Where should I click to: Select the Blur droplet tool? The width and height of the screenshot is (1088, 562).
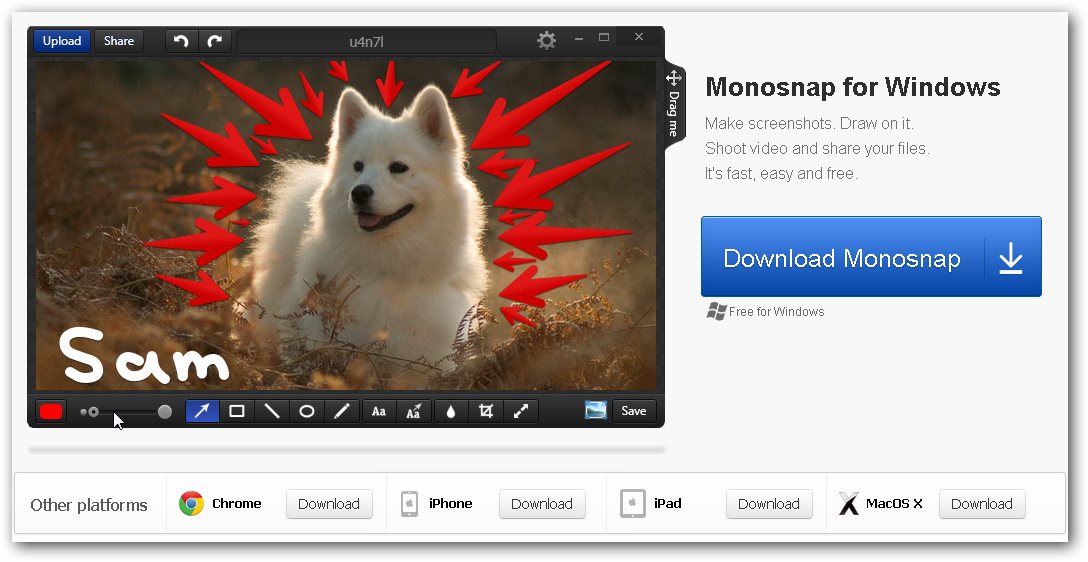coord(451,411)
